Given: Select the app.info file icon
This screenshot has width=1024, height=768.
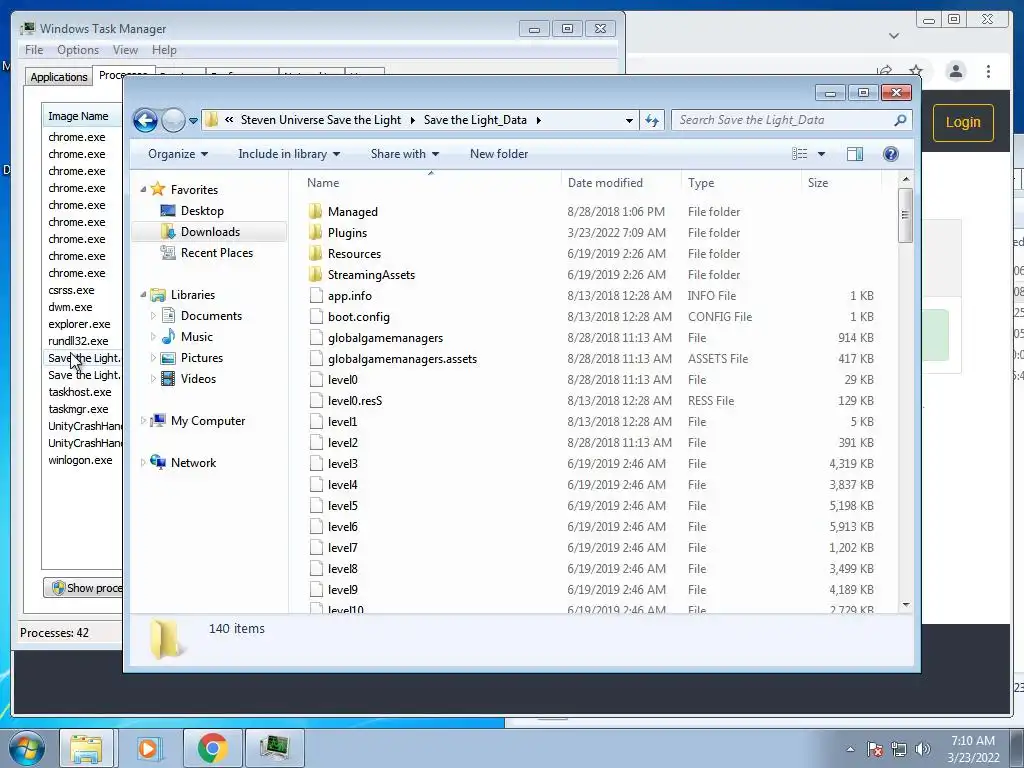Looking at the screenshot, I should point(316,295).
